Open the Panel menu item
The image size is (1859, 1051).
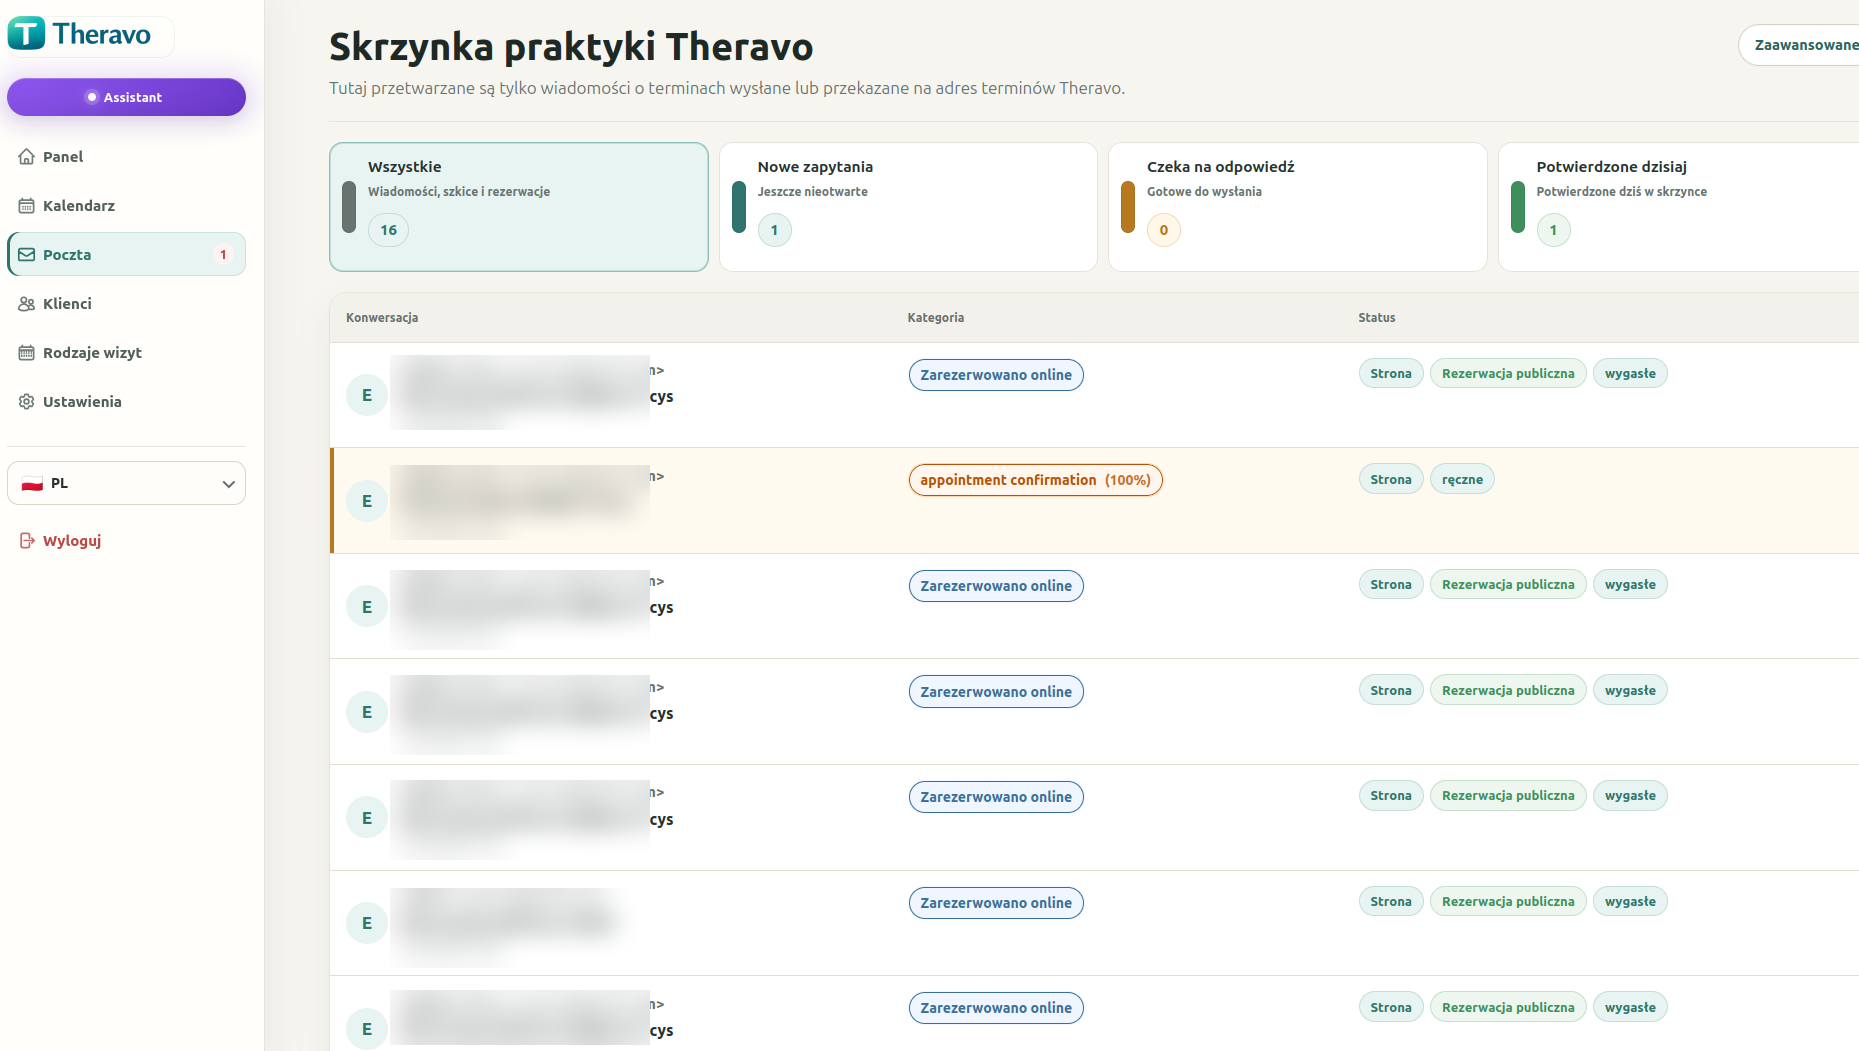[x=126, y=157]
